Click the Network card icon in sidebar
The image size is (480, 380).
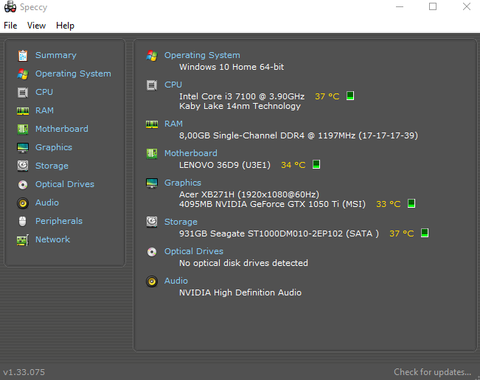(x=23, y=240)
